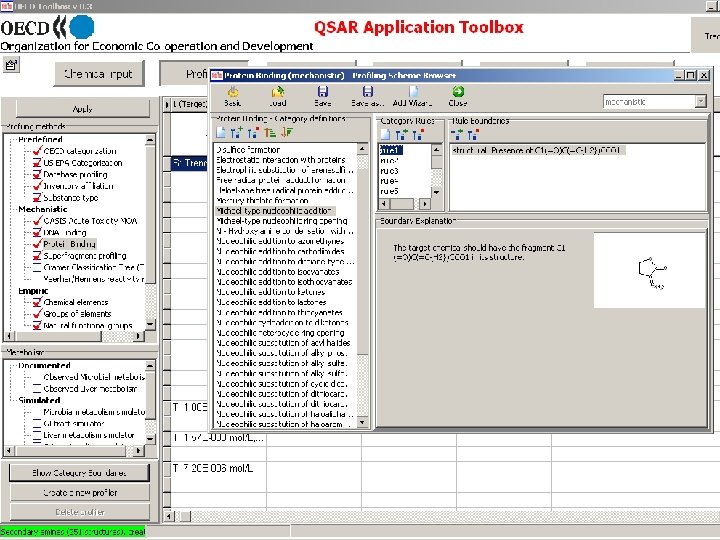Click down arrow of profiling methods scrollbar
720x540 pixels.
[150, 324]
